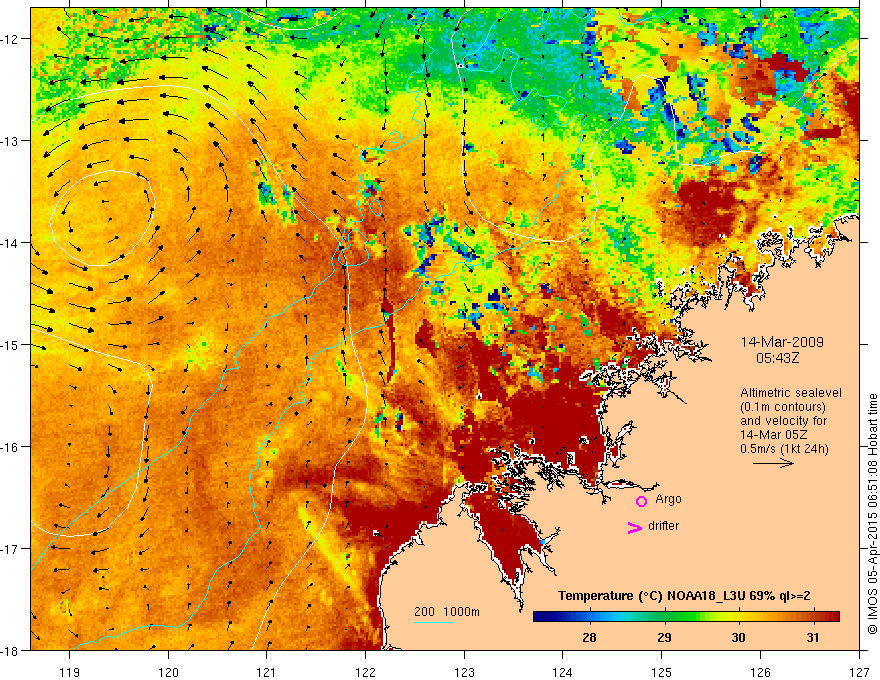Image resolution: width=880 pixels, height=680 pixels.
Task: Click the 'drifter' legend label
Action: pos(663,526)
